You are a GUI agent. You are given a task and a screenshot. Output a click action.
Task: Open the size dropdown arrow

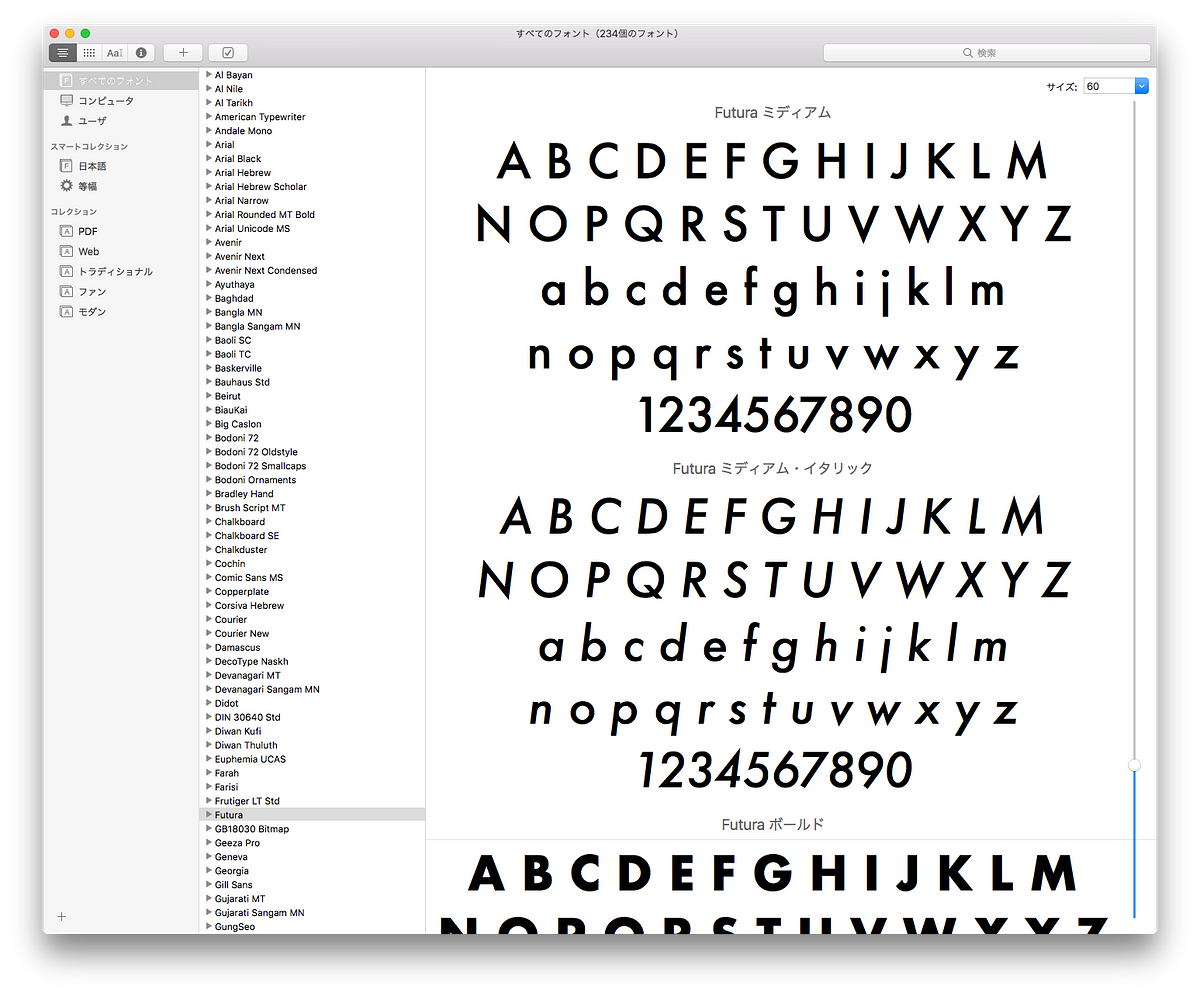click(1142, 86)
